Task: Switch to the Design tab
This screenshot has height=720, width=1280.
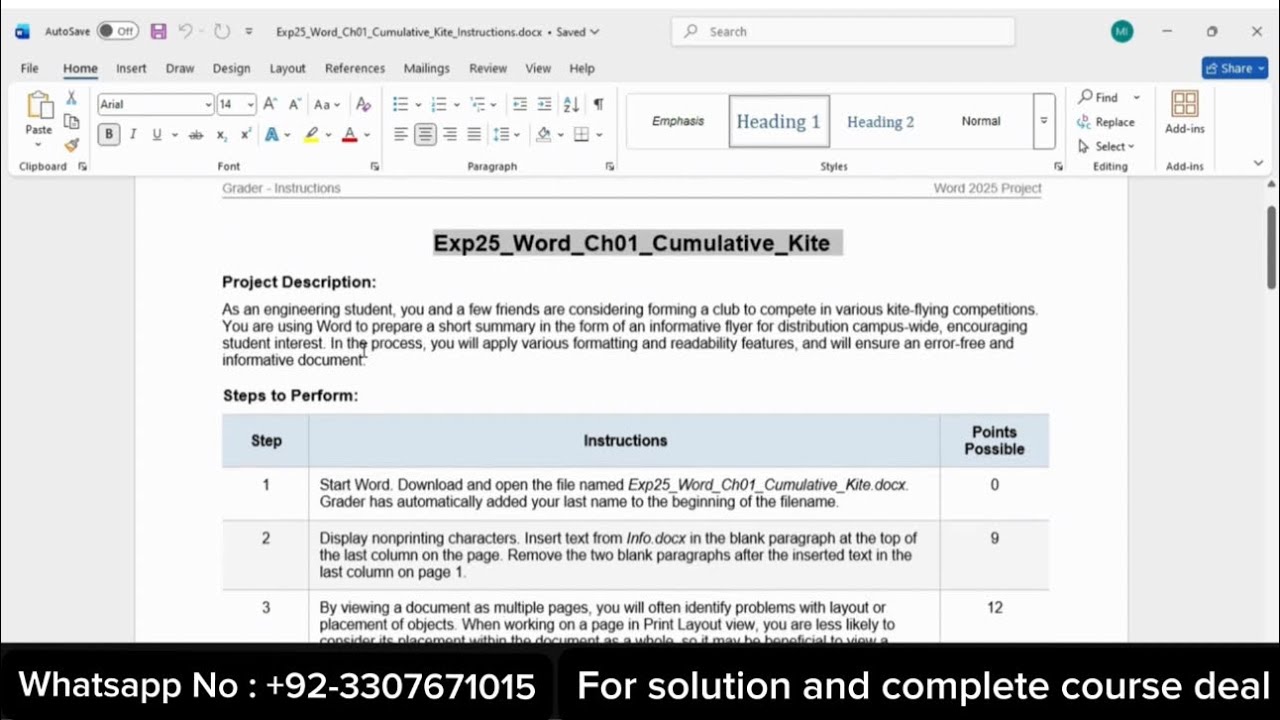Action: (231, 68)
